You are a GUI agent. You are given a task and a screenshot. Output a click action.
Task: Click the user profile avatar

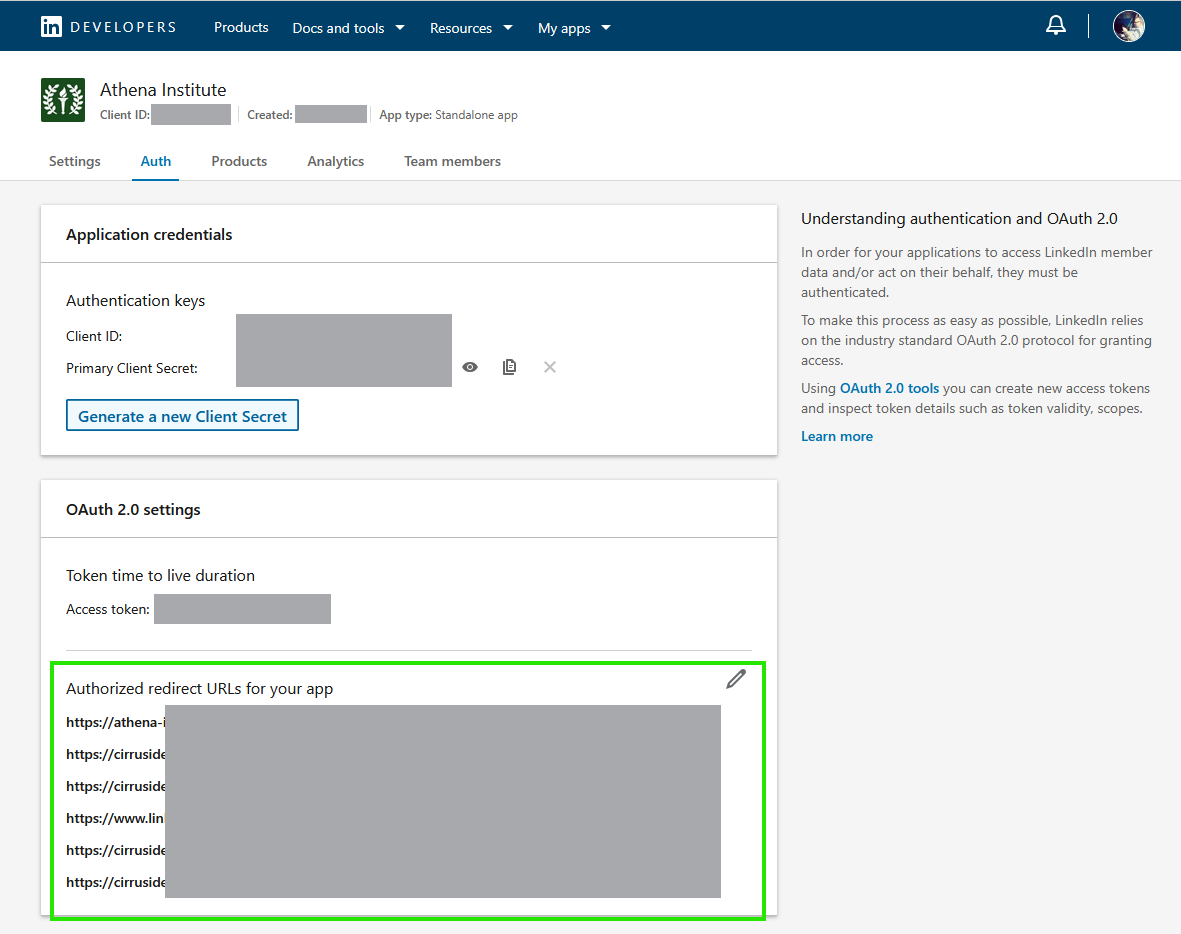tap(1128, 26)
